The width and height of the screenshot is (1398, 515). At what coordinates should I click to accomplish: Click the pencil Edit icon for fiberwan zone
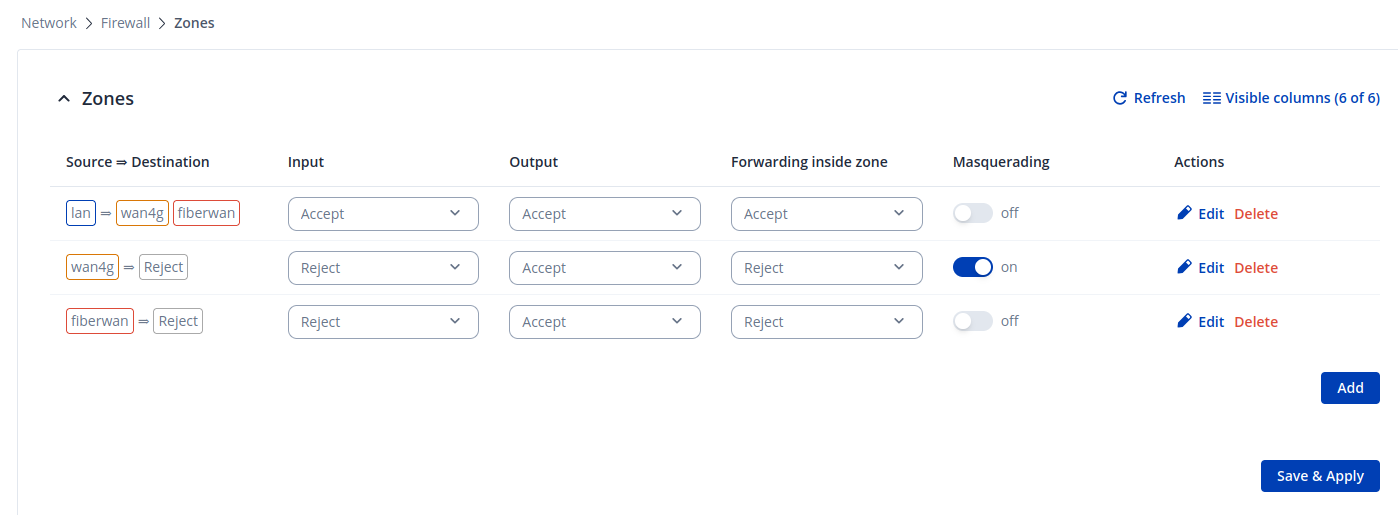point(1184,321)
